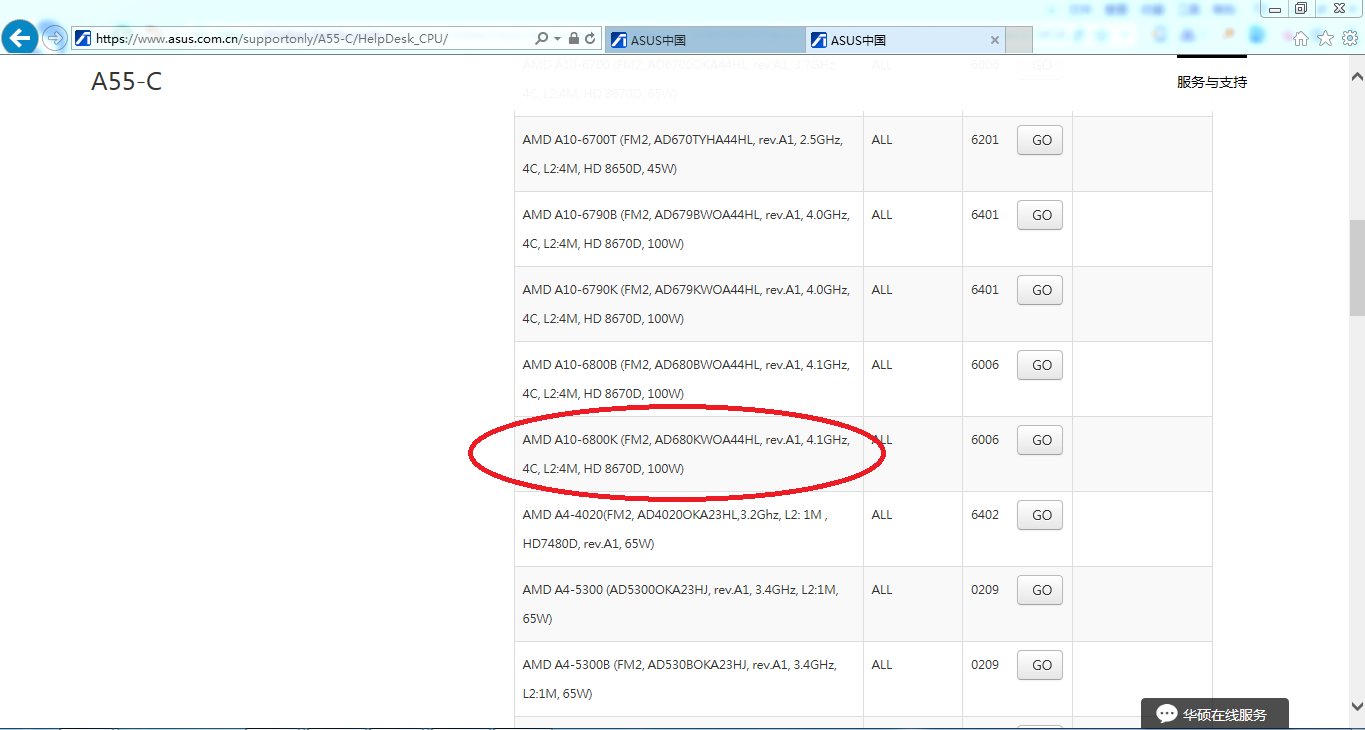Click the security lock icon in address bar
Image resolution: width=1365 pixels, height=730 pixels.
coord(573,37)
